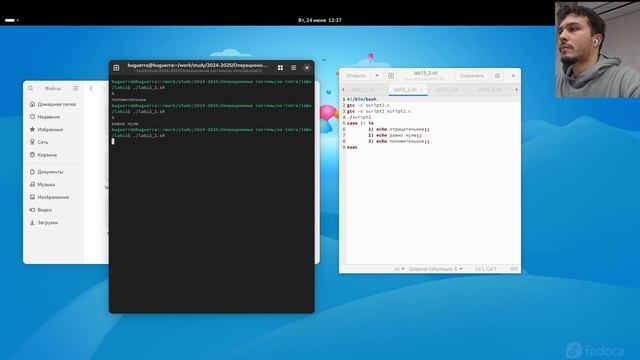The width and height of the screenshot is (640, 360).
Task: Open the text editor hamburger menu
Action: pyautogui.click(x=497, y=76)
